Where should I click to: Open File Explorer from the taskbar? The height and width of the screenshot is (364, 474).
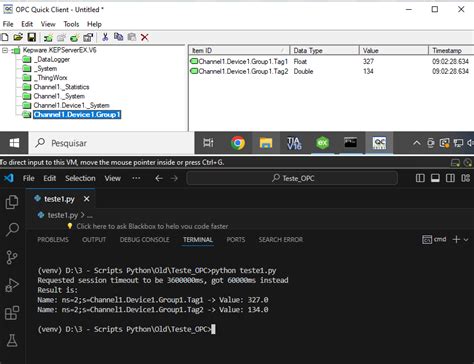pyautogui.click(x=266, y=143)
